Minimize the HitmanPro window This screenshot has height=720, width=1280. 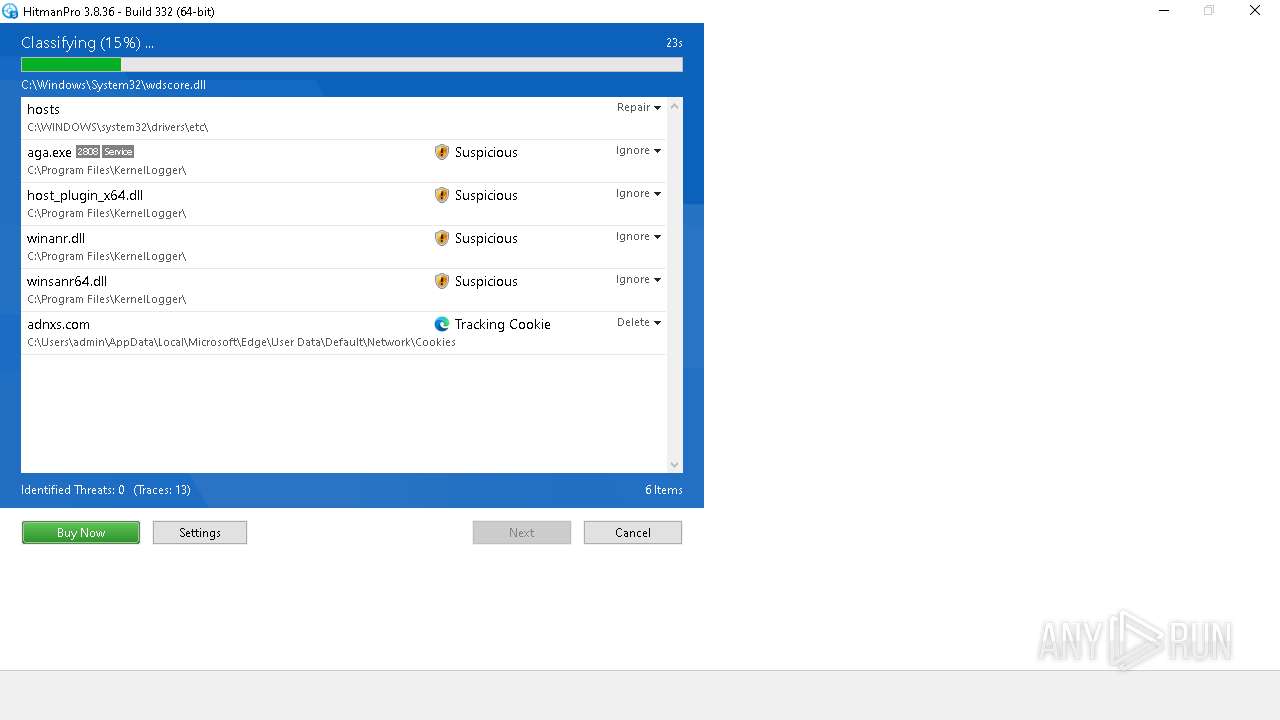pyautogui.click(x=1164, y=11)
